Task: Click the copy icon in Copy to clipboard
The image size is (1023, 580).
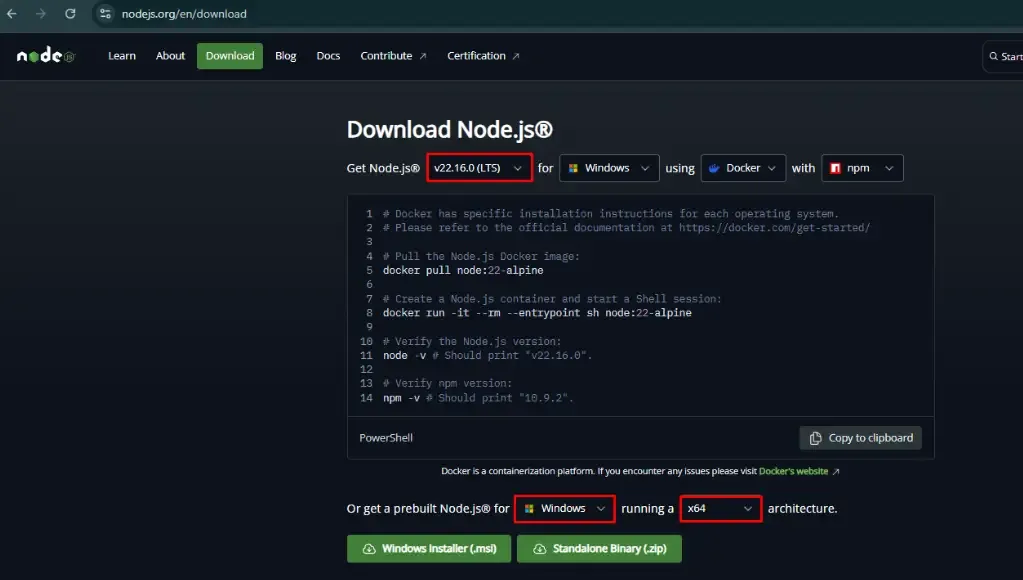Action: [815, 438]
